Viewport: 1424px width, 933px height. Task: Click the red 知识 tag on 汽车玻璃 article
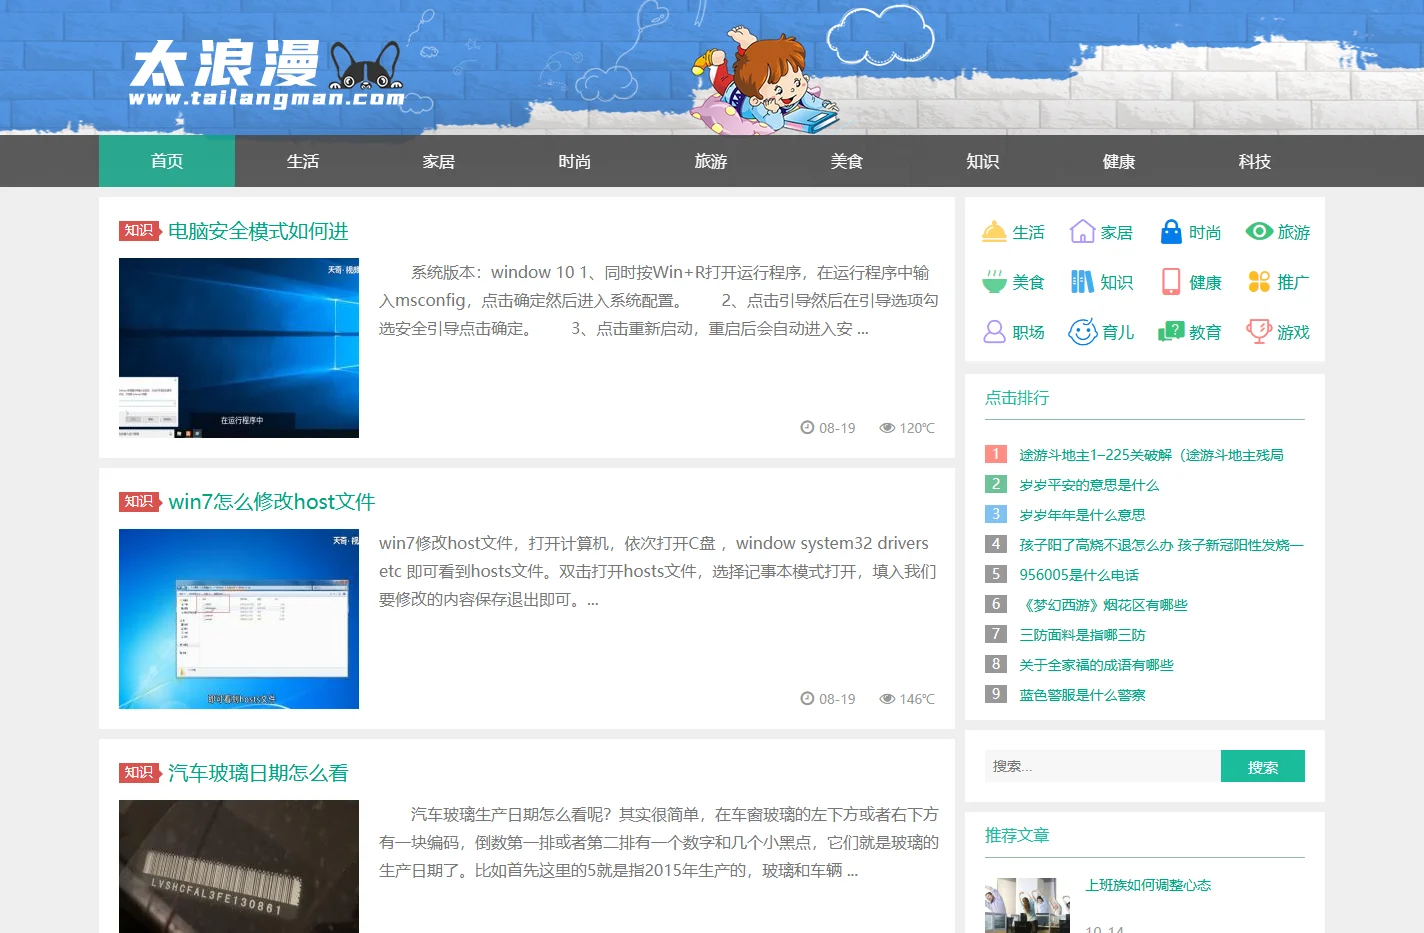140,773
